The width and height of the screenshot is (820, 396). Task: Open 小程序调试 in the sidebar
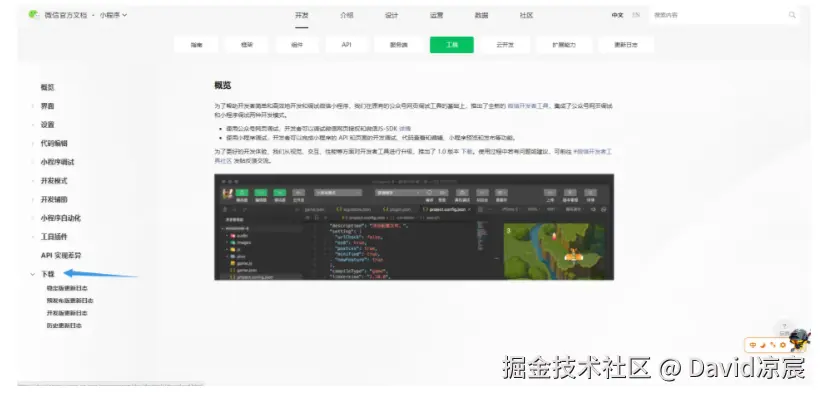click(58, 162)
